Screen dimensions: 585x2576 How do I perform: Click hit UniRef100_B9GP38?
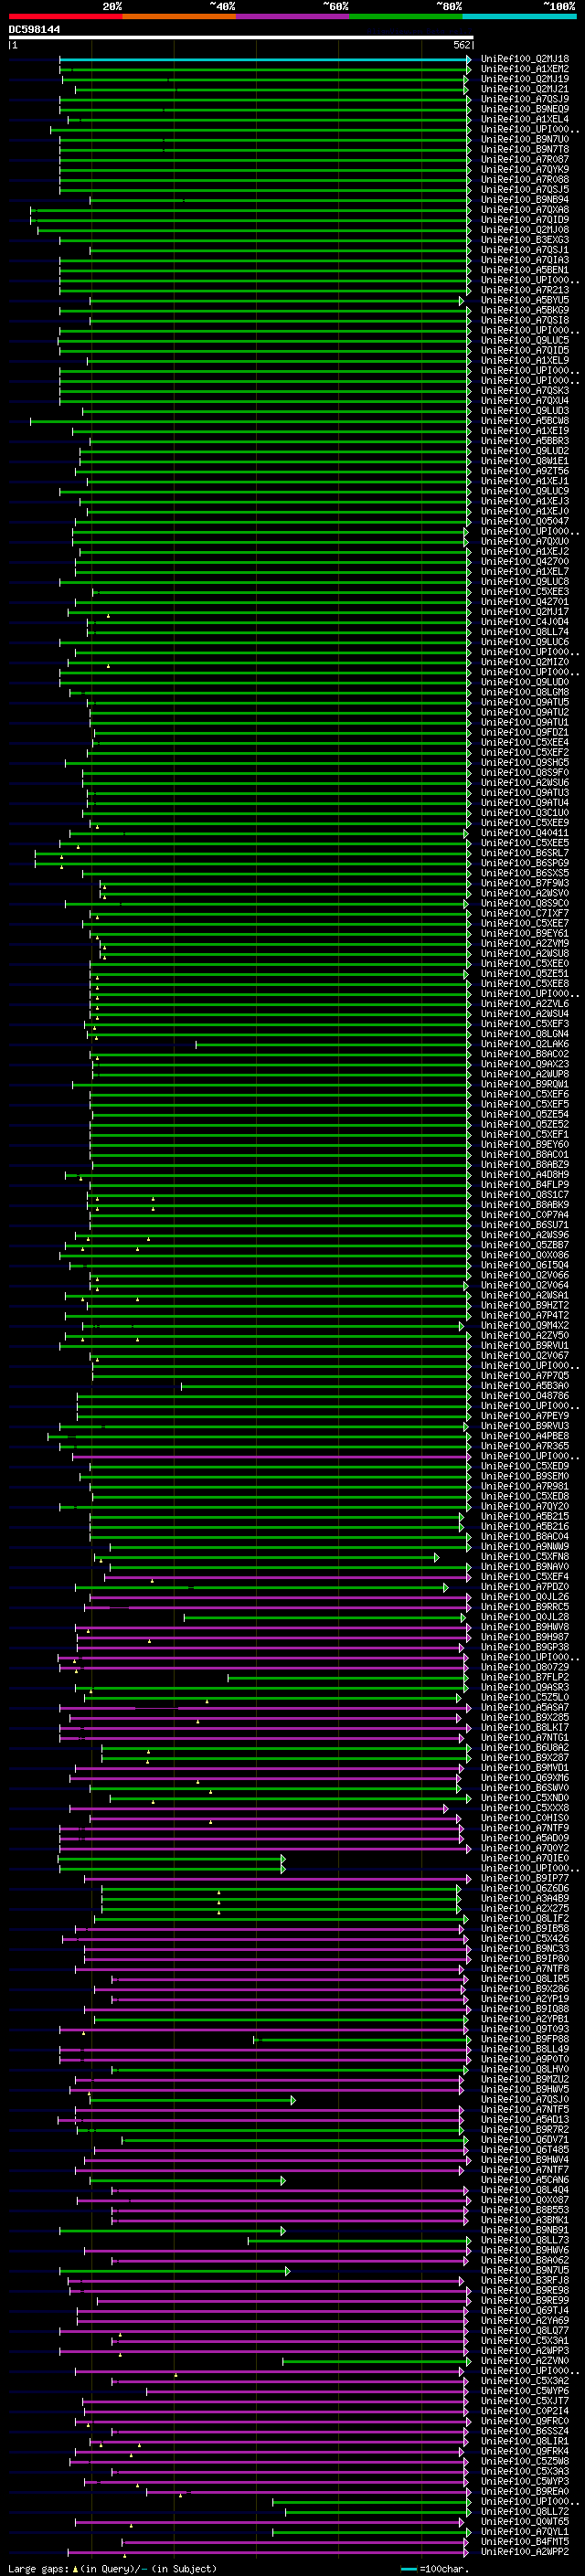[525, 1647]
